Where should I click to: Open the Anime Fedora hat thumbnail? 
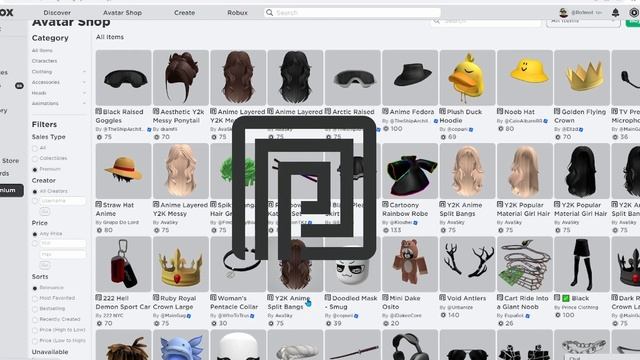410,78
